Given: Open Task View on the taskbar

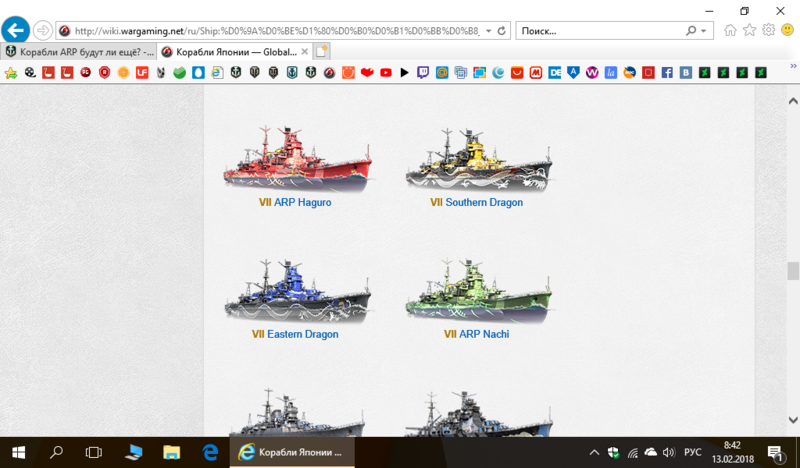Looking at the screenshot, I should coord(94,452).
